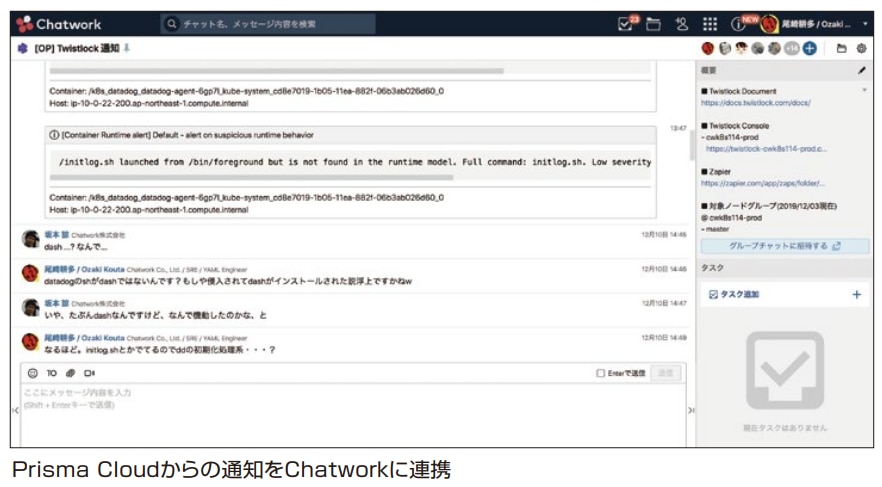
Task: Start a video call with the camera icon
Action: 89,373
